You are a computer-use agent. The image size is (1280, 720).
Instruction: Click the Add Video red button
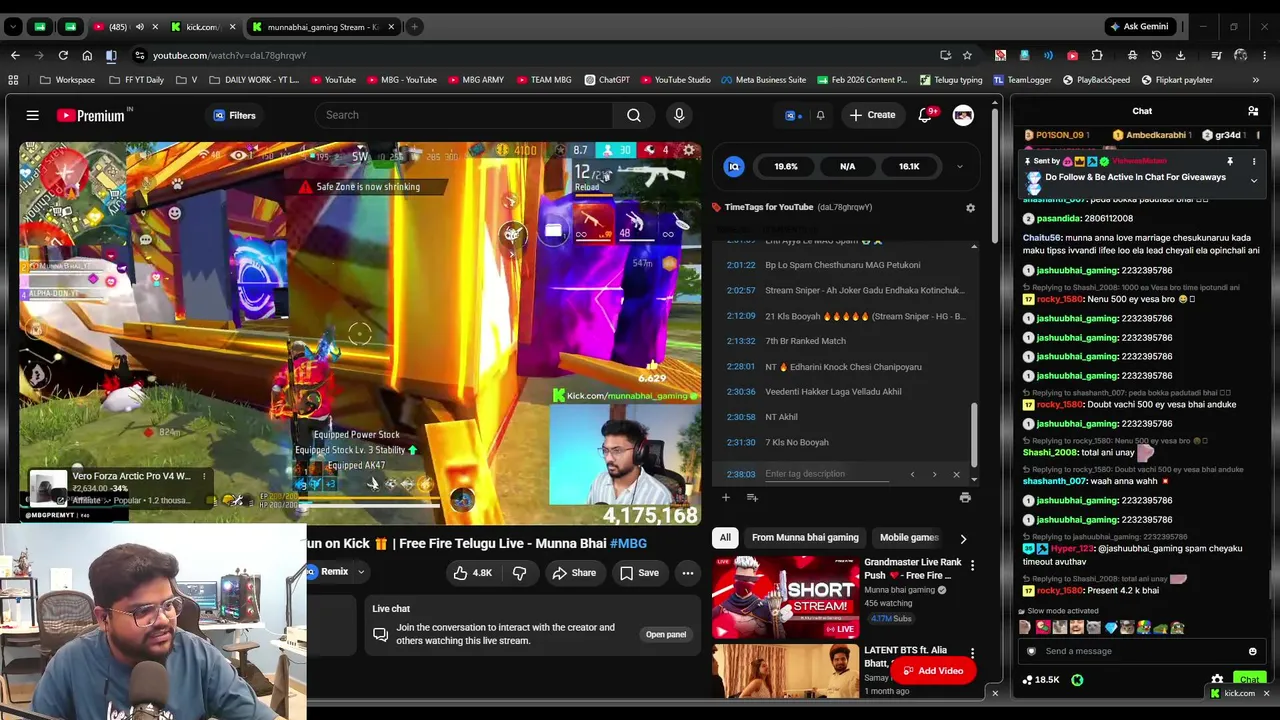tap(933, 671)
